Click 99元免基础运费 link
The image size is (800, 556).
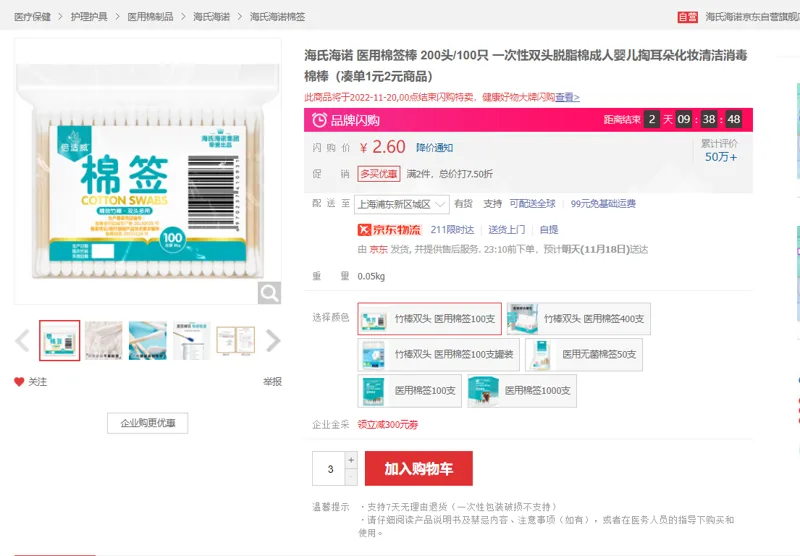pyautogui.click(x=603, y=204)
